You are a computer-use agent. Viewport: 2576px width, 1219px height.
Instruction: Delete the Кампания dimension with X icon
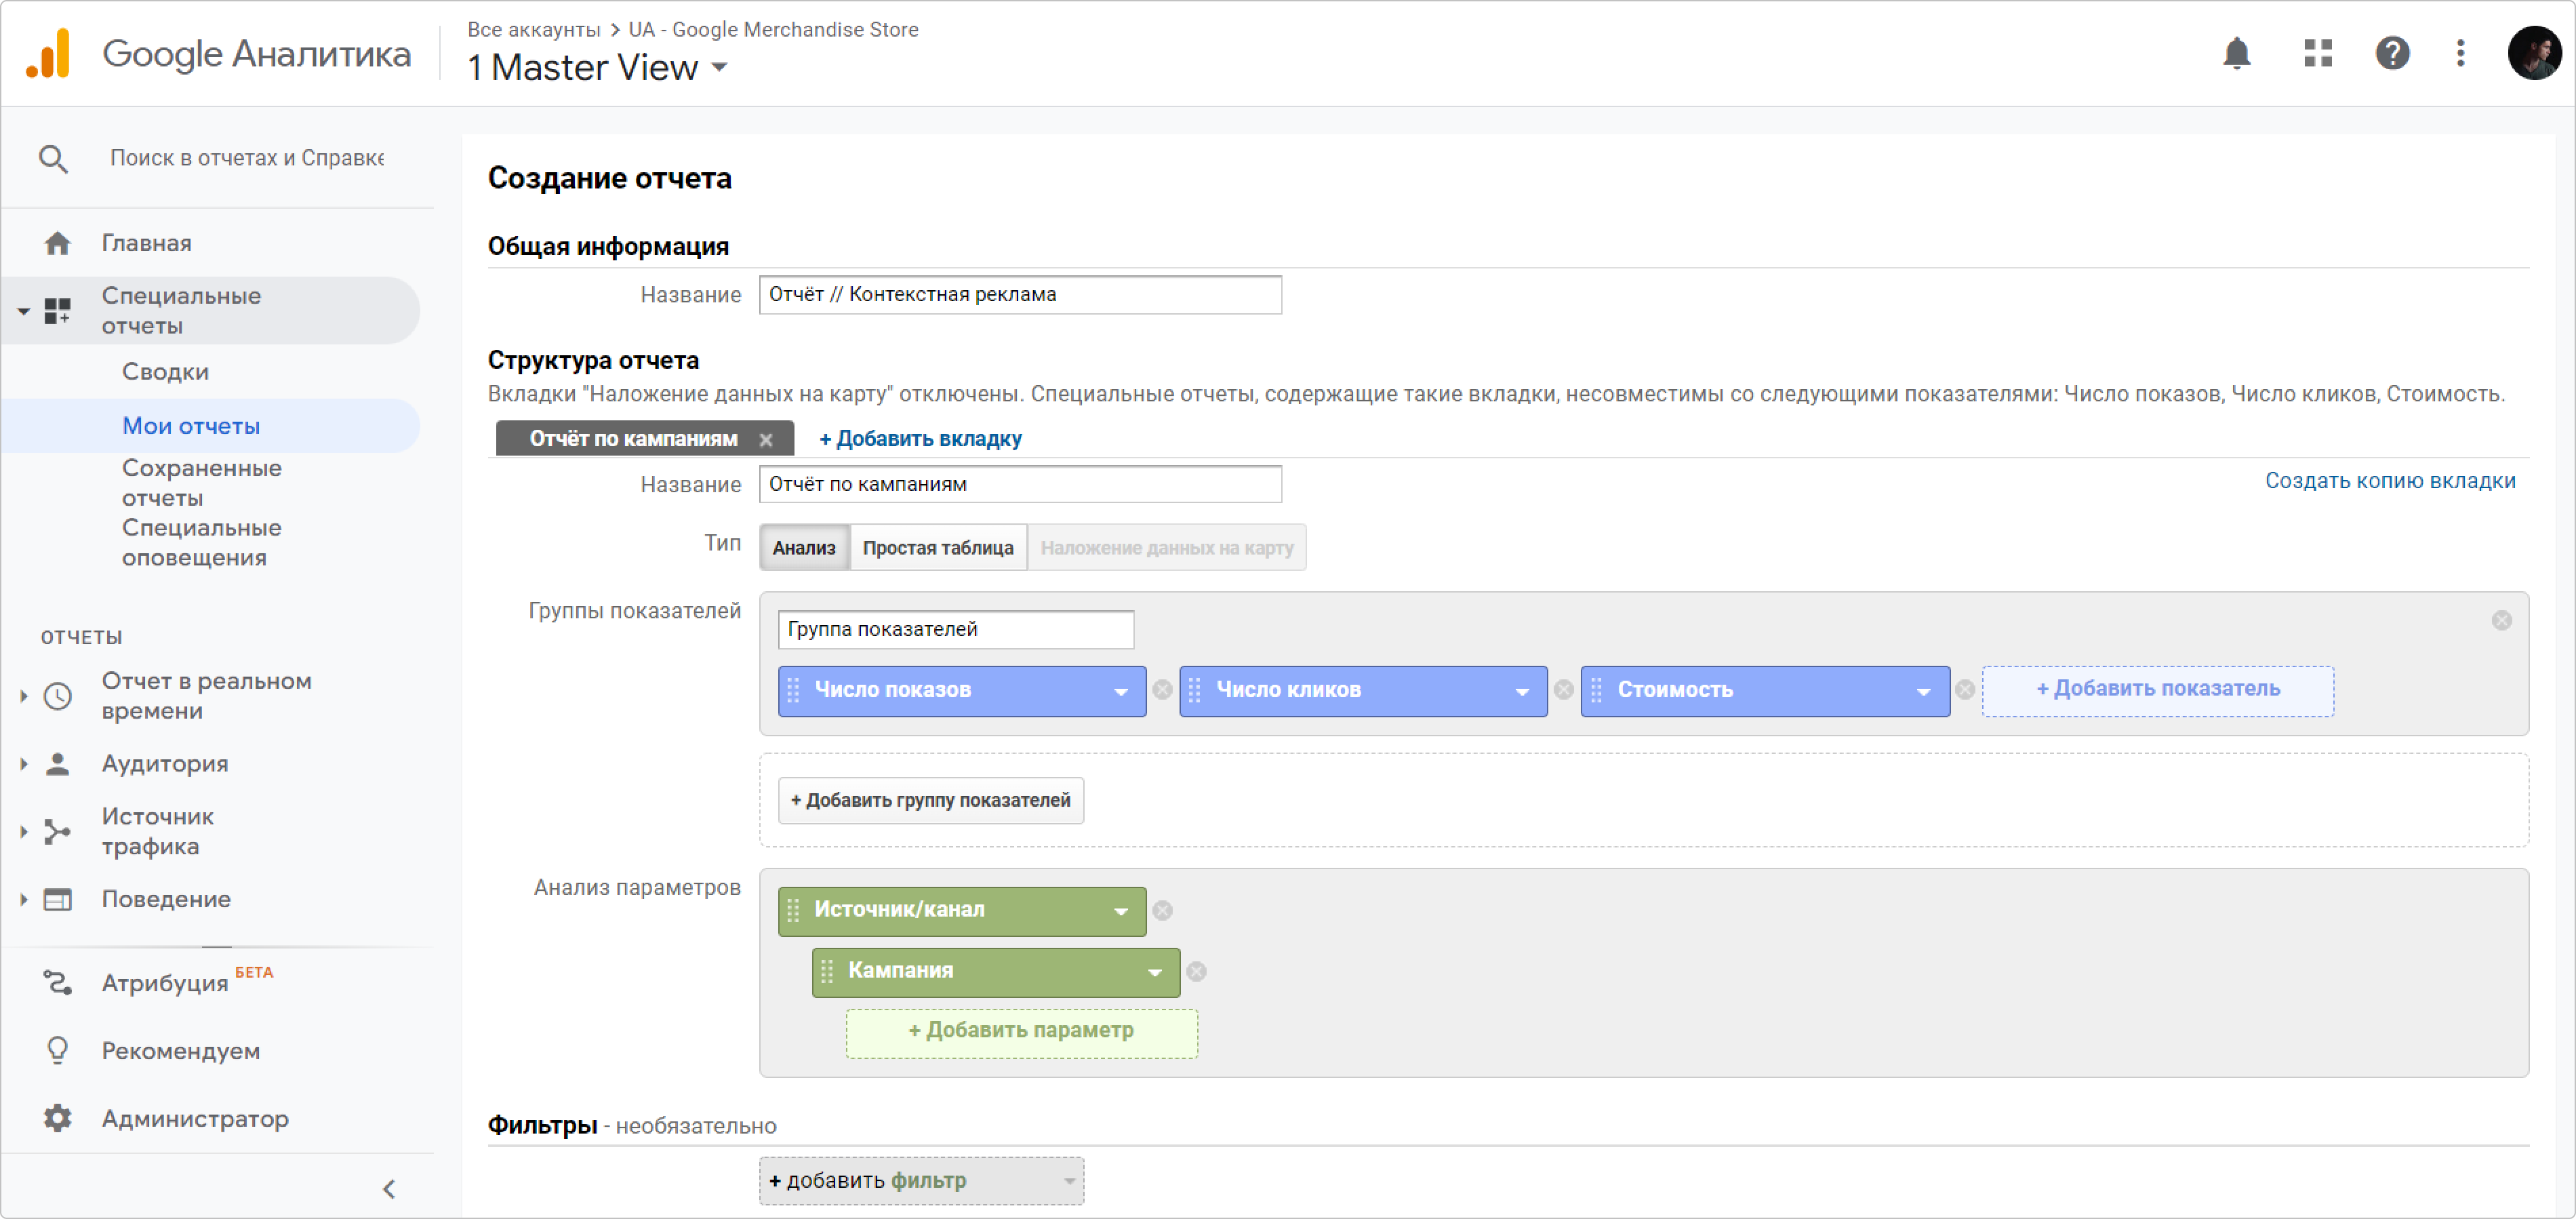tap(1196, 972)
